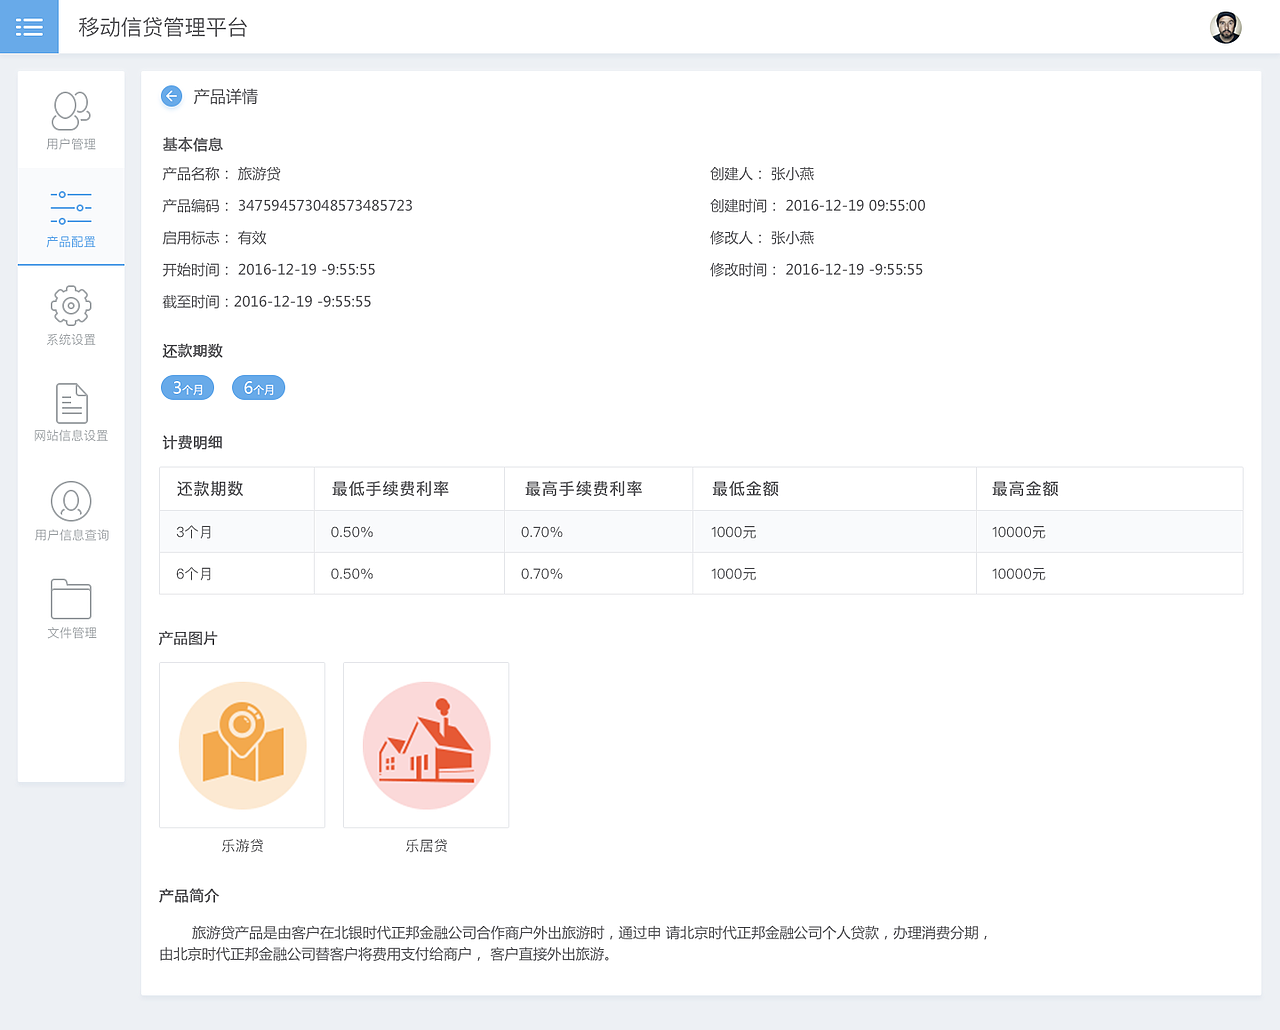
Task: Click the hamburger menu icon top-left
Action: (x=29, y=26)
